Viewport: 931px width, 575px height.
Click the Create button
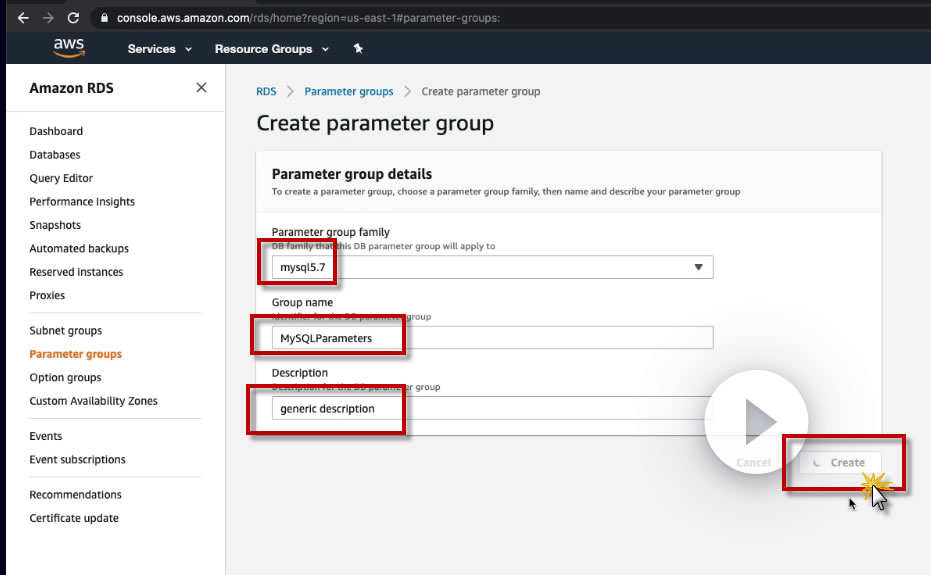coord(840,463)
